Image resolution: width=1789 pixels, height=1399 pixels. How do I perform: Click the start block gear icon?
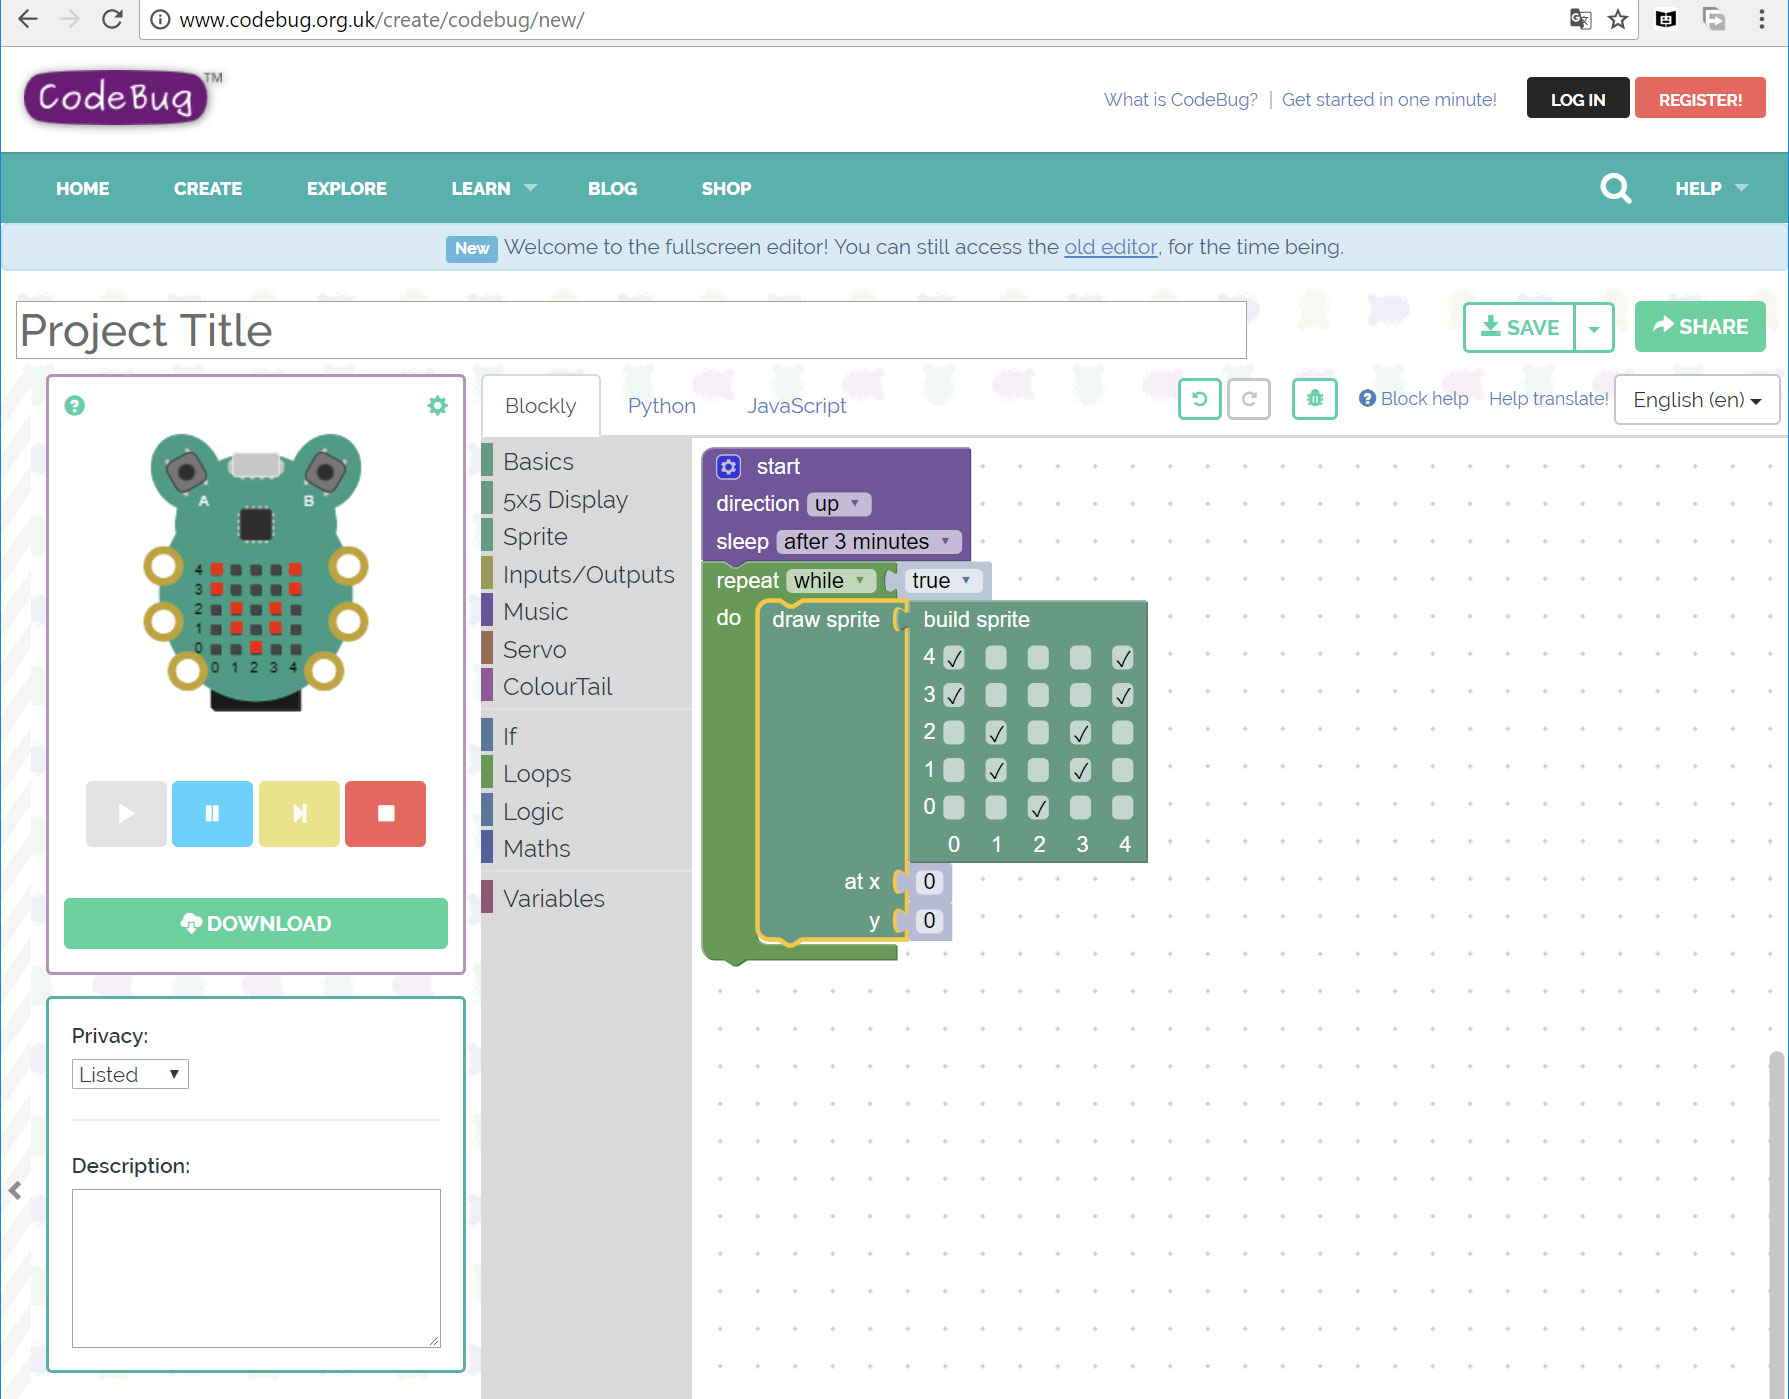[x=729, y=467]
